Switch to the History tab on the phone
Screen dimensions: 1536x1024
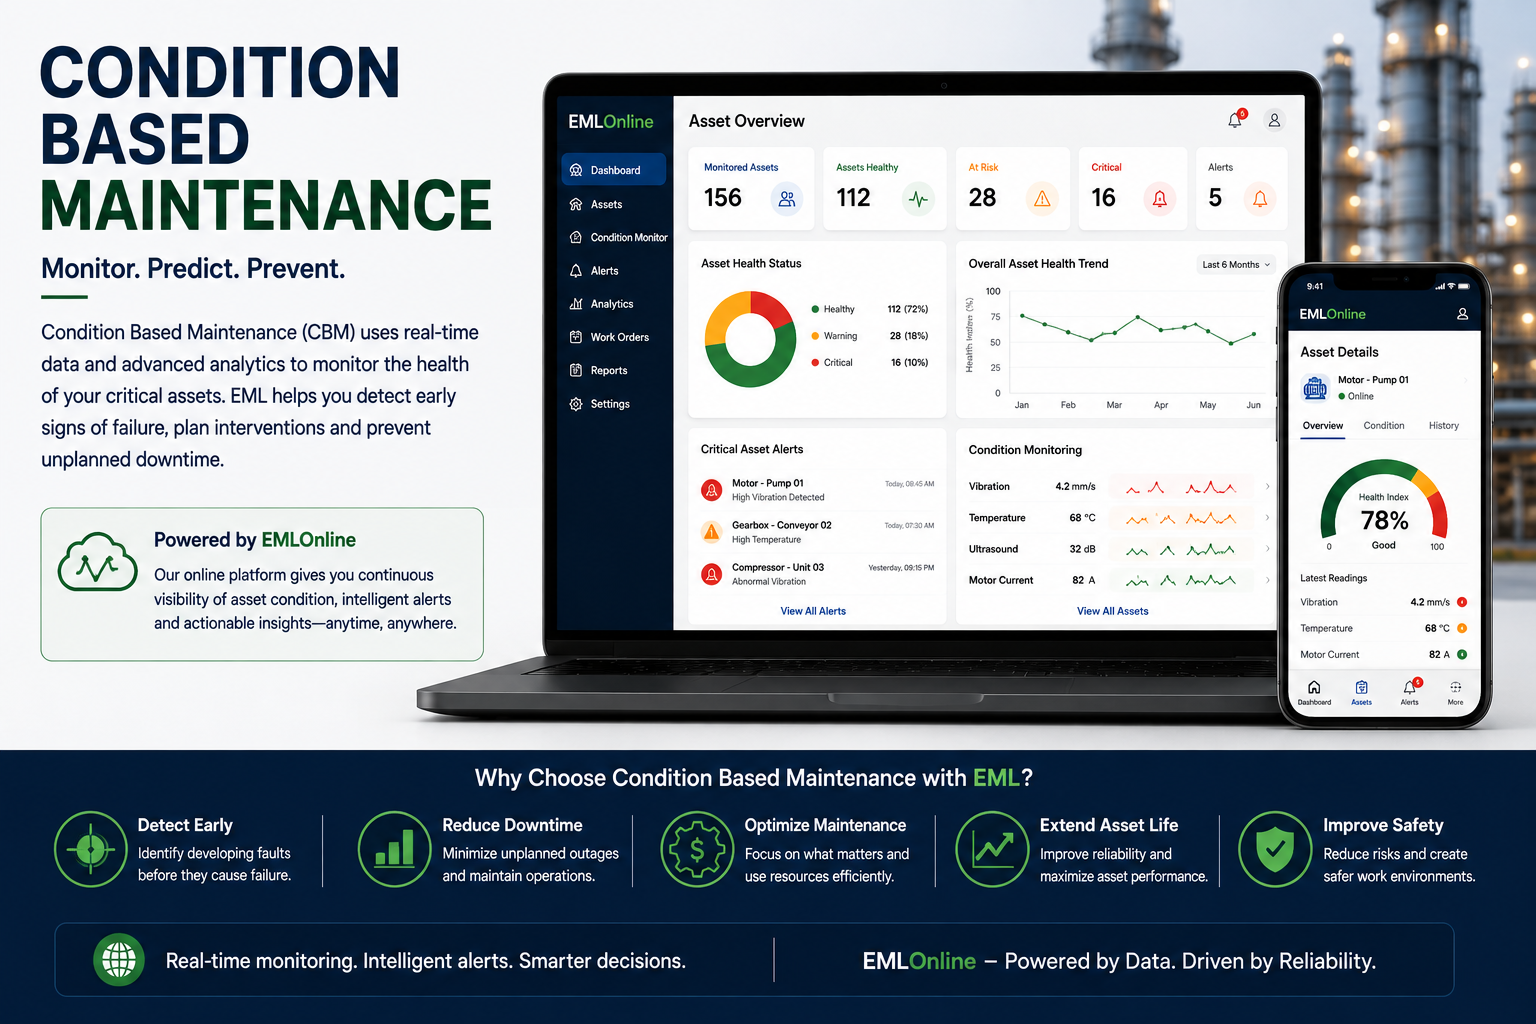coord(1444,426)
